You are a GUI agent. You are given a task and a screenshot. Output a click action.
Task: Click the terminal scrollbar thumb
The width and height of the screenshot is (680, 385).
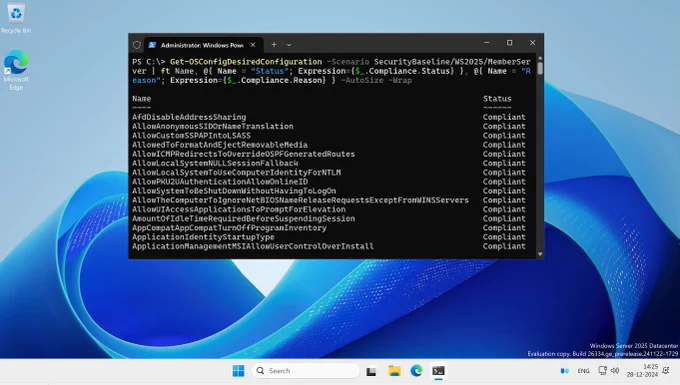click(540, 69)
